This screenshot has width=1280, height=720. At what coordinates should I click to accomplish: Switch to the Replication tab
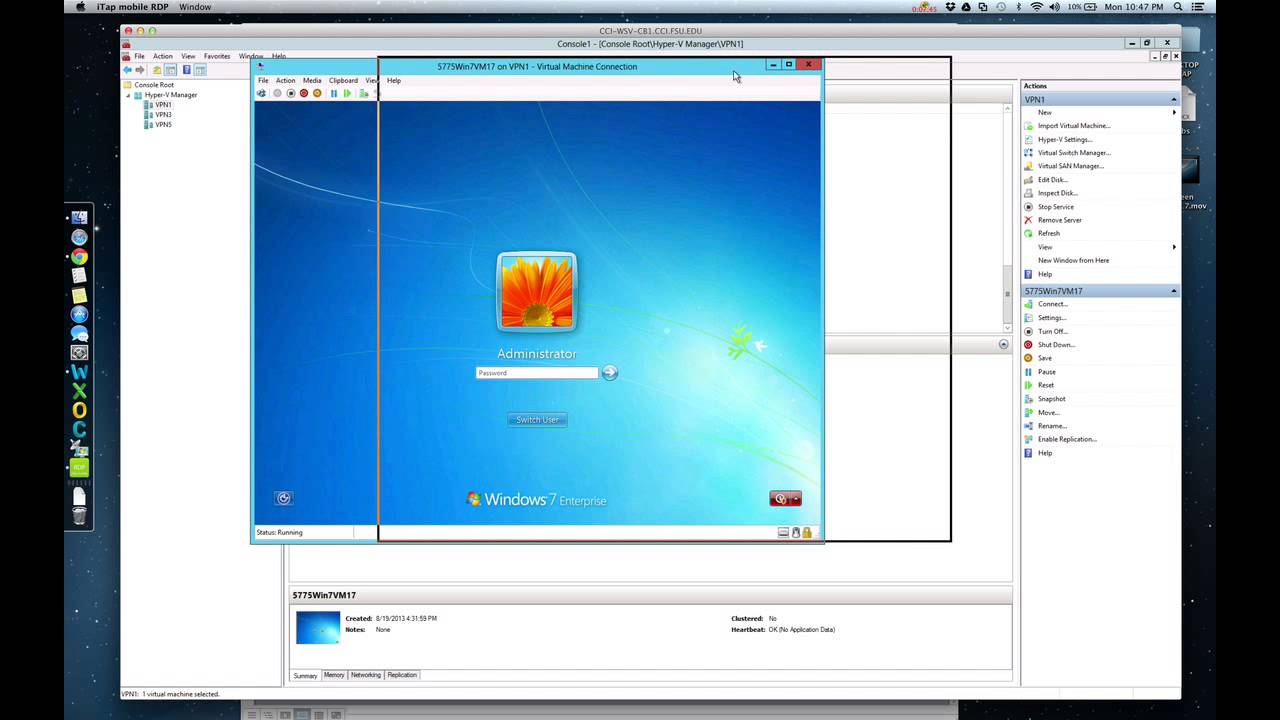tap(402, 675)
